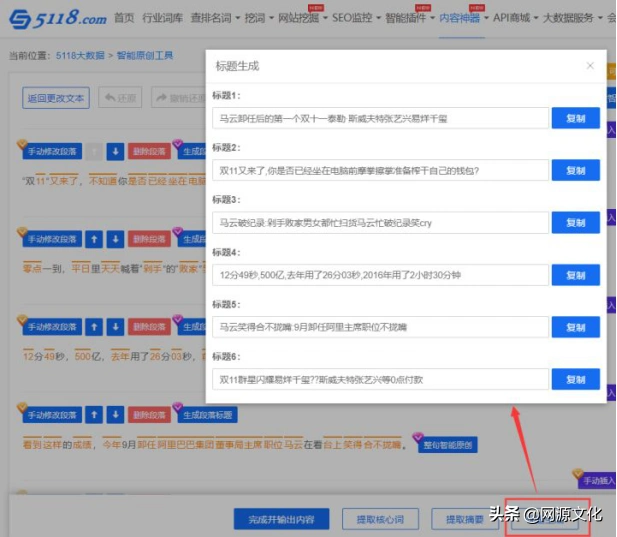Move the '零点一到' paragraph up

tap(94, 239)
